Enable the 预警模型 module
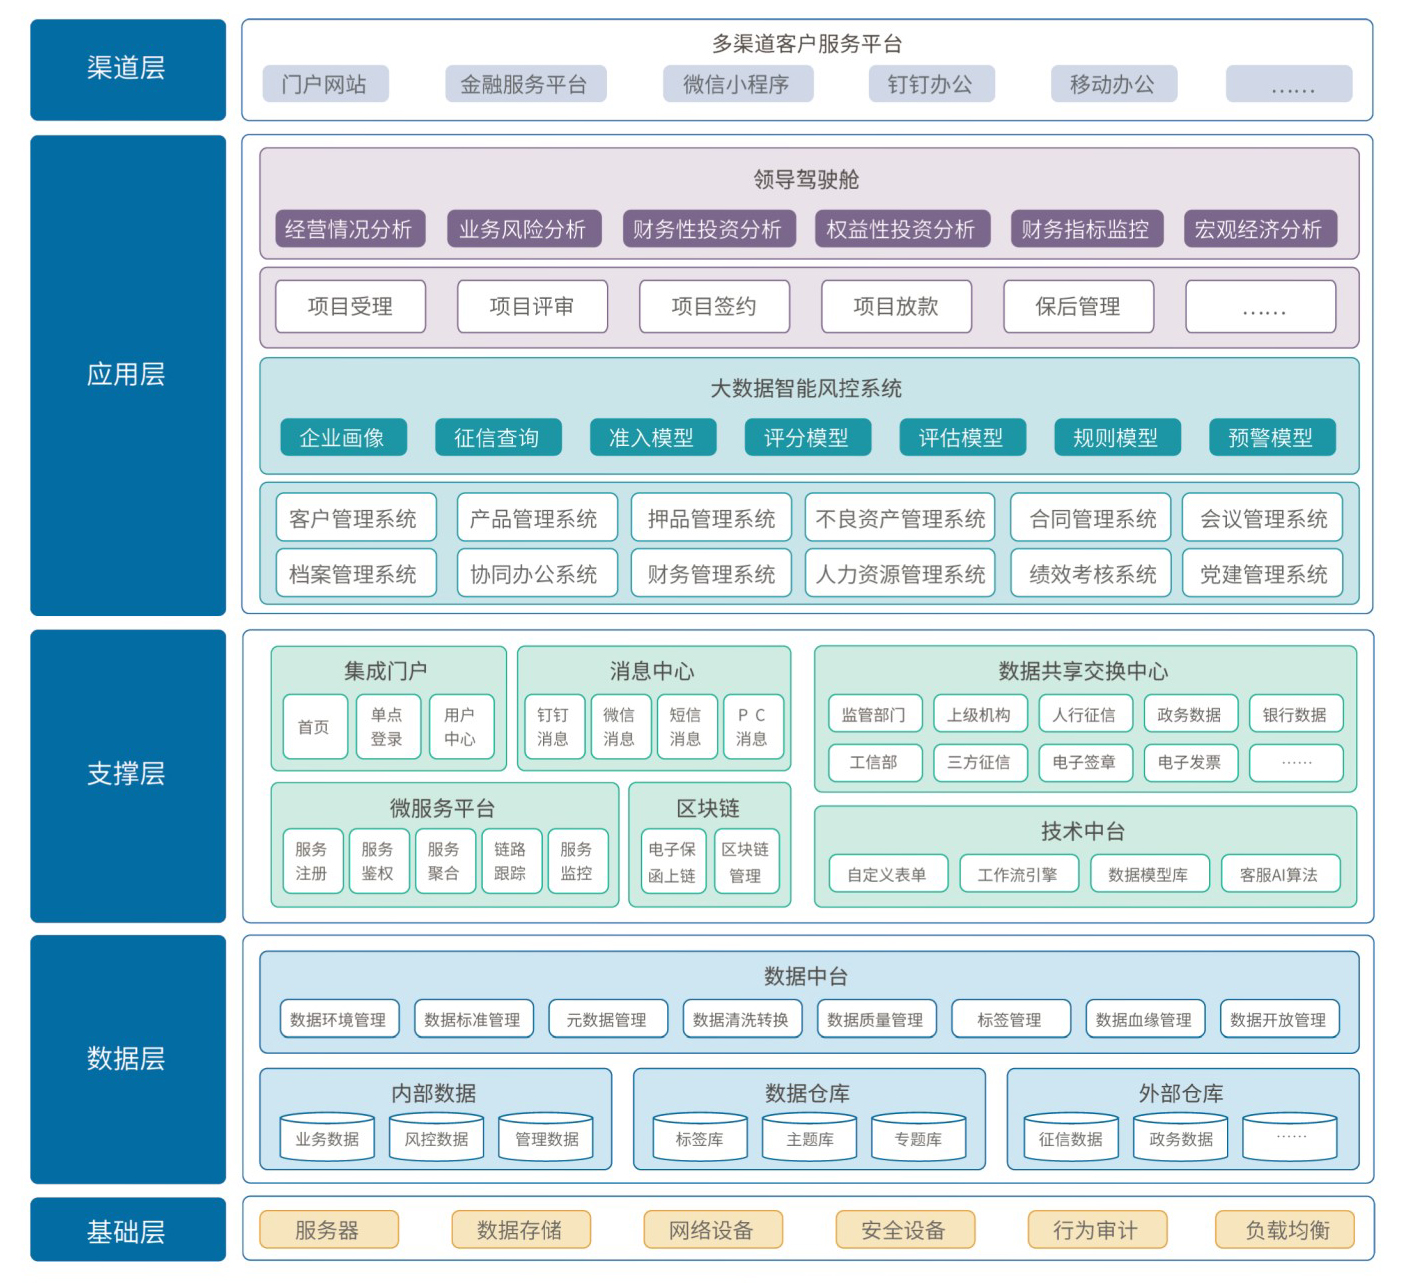The image size is (1404, 1283). pos(1273,437)
